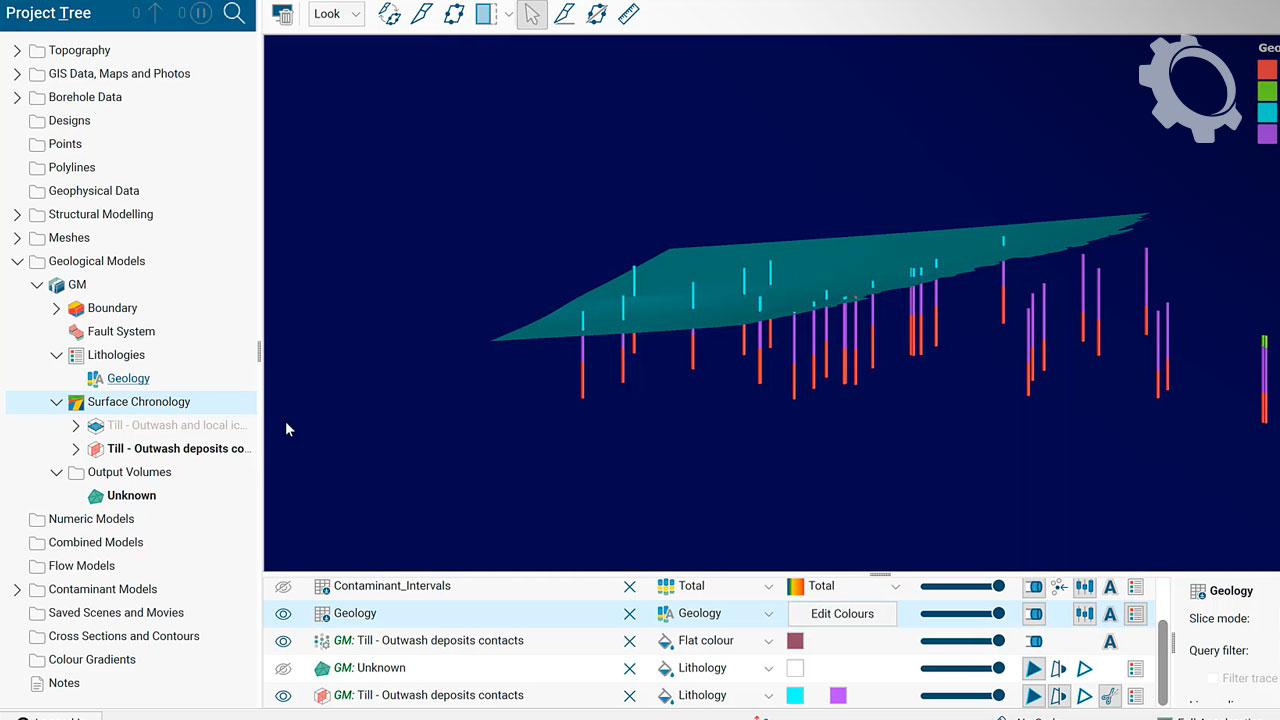Choose the select pointer tool
The width and height of the screenshot is (1280, 720).
pyautogui.click(x=532, y=14)
